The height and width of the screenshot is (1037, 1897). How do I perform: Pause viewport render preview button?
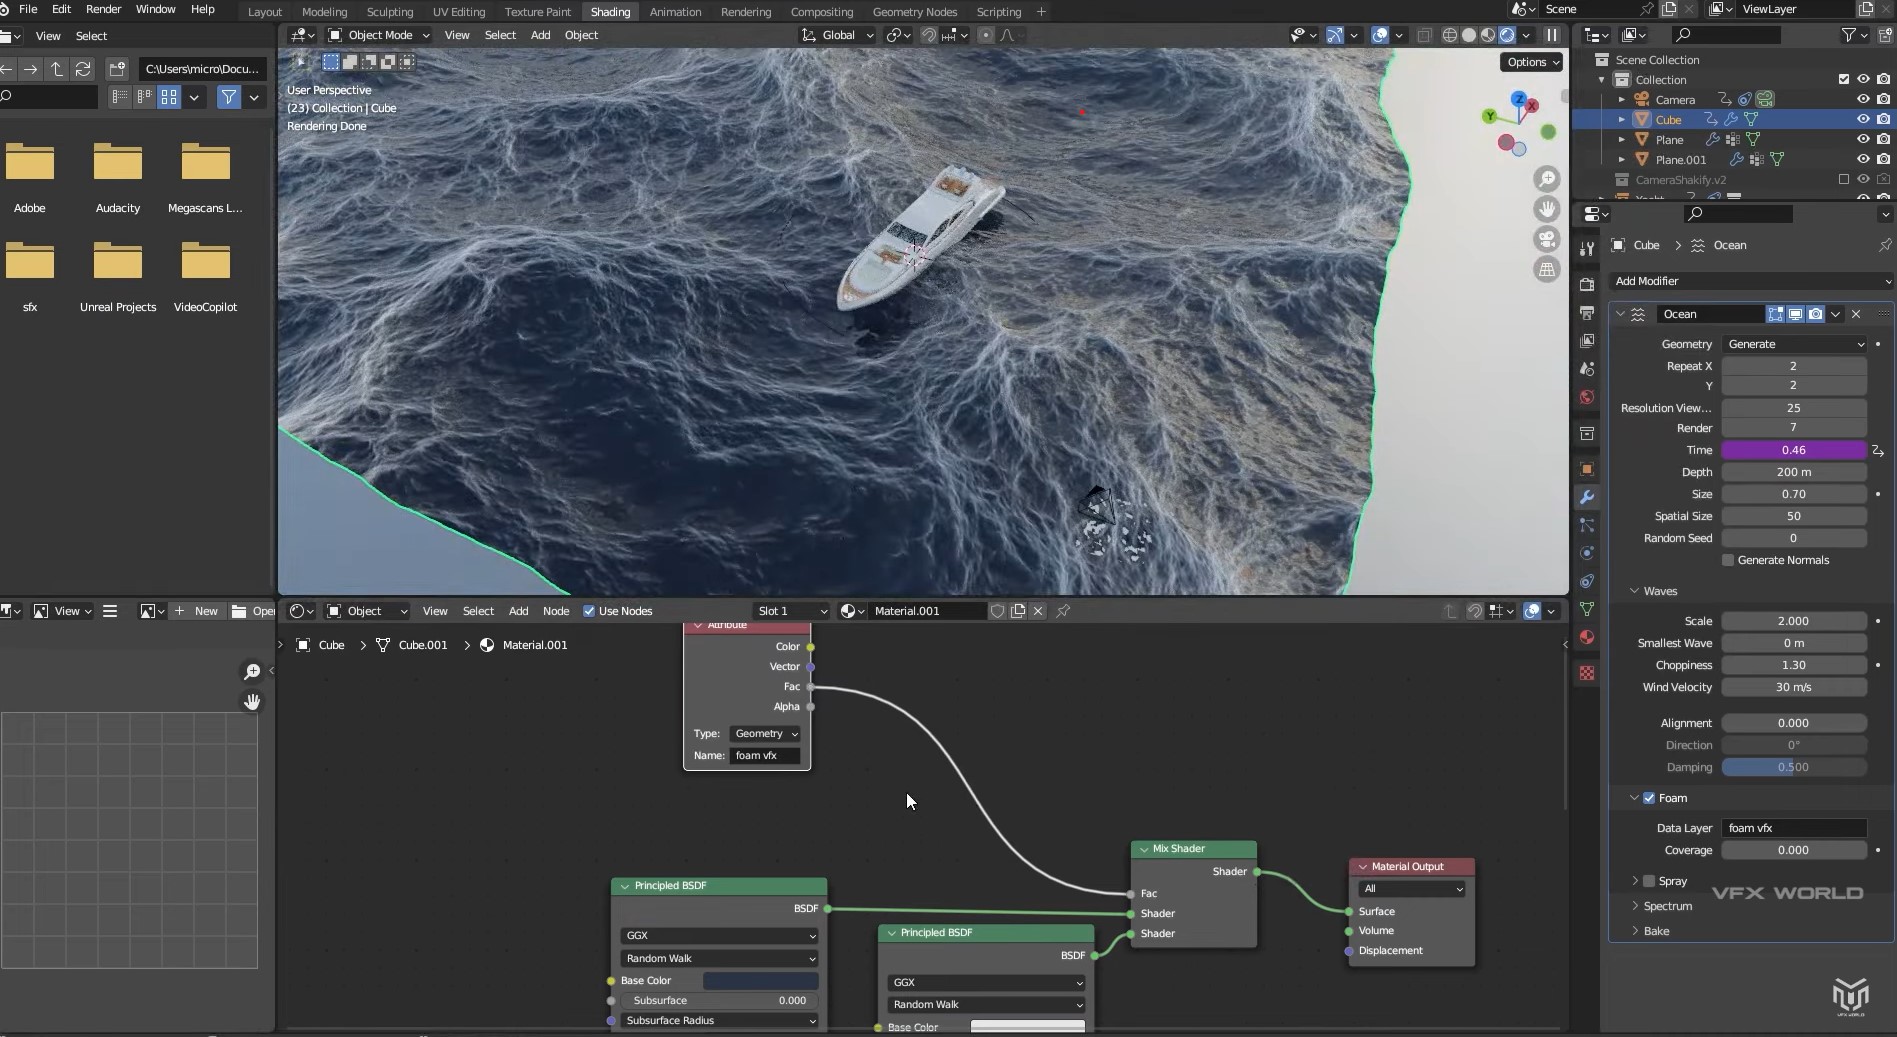click(1552, 35)
